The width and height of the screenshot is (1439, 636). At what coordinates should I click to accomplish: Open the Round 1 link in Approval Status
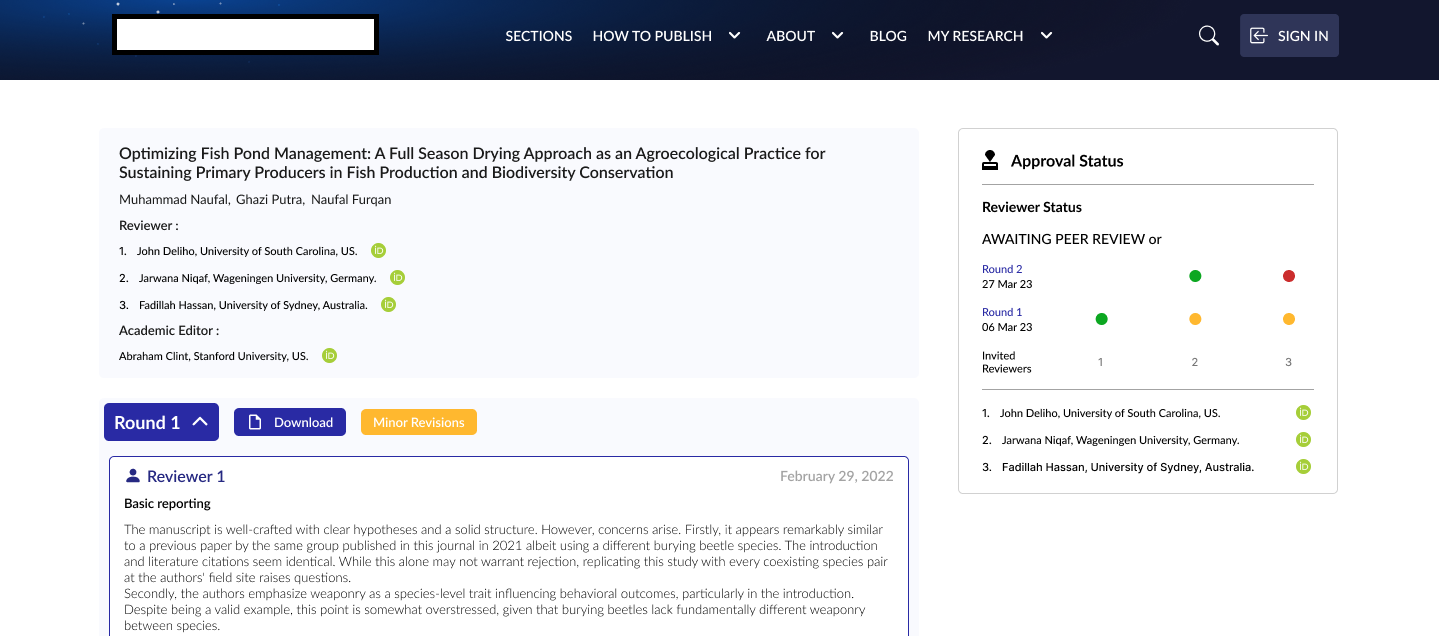(x=1002, y=312)
